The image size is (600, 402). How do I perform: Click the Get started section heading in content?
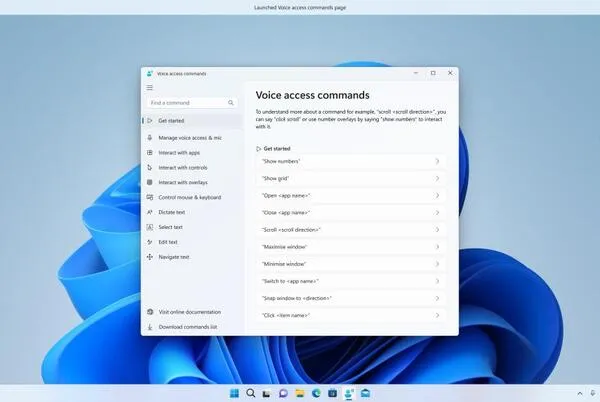[x=277, y=148]
